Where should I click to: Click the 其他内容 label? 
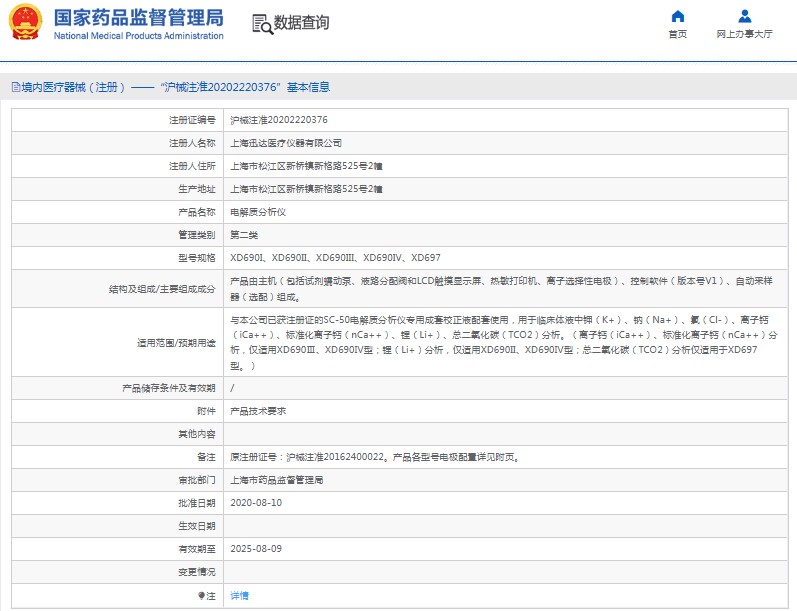[x=197, y=434]
